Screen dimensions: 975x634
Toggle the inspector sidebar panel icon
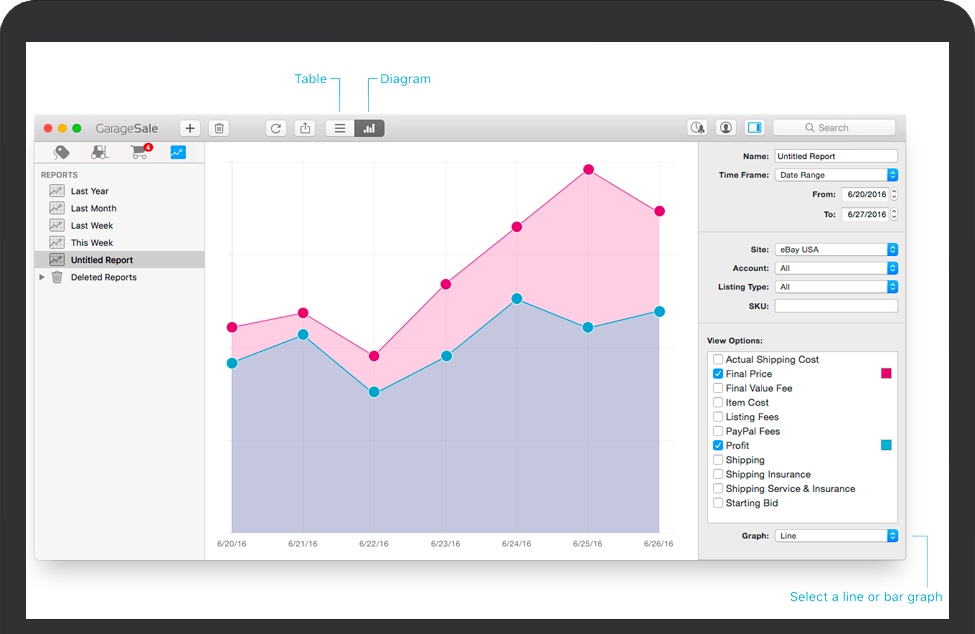pos(754,128)
